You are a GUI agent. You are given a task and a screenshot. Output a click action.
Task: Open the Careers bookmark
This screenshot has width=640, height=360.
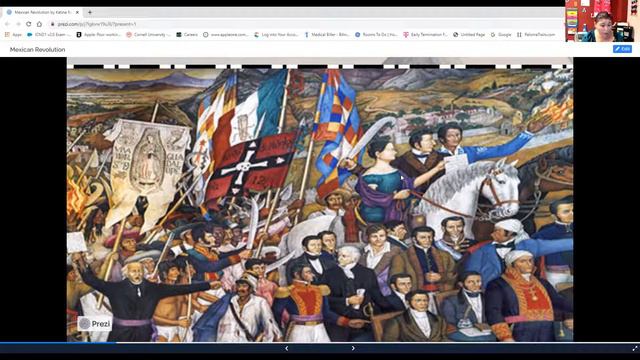pos(187,35)
